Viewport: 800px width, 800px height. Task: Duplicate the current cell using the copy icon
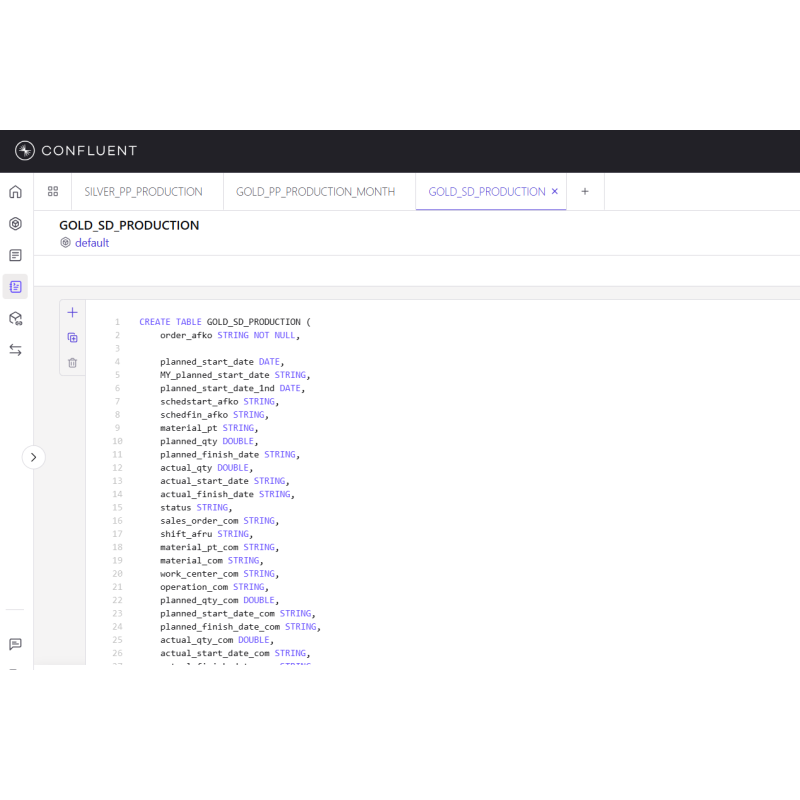pyautogui.click(x=72, y=337)
